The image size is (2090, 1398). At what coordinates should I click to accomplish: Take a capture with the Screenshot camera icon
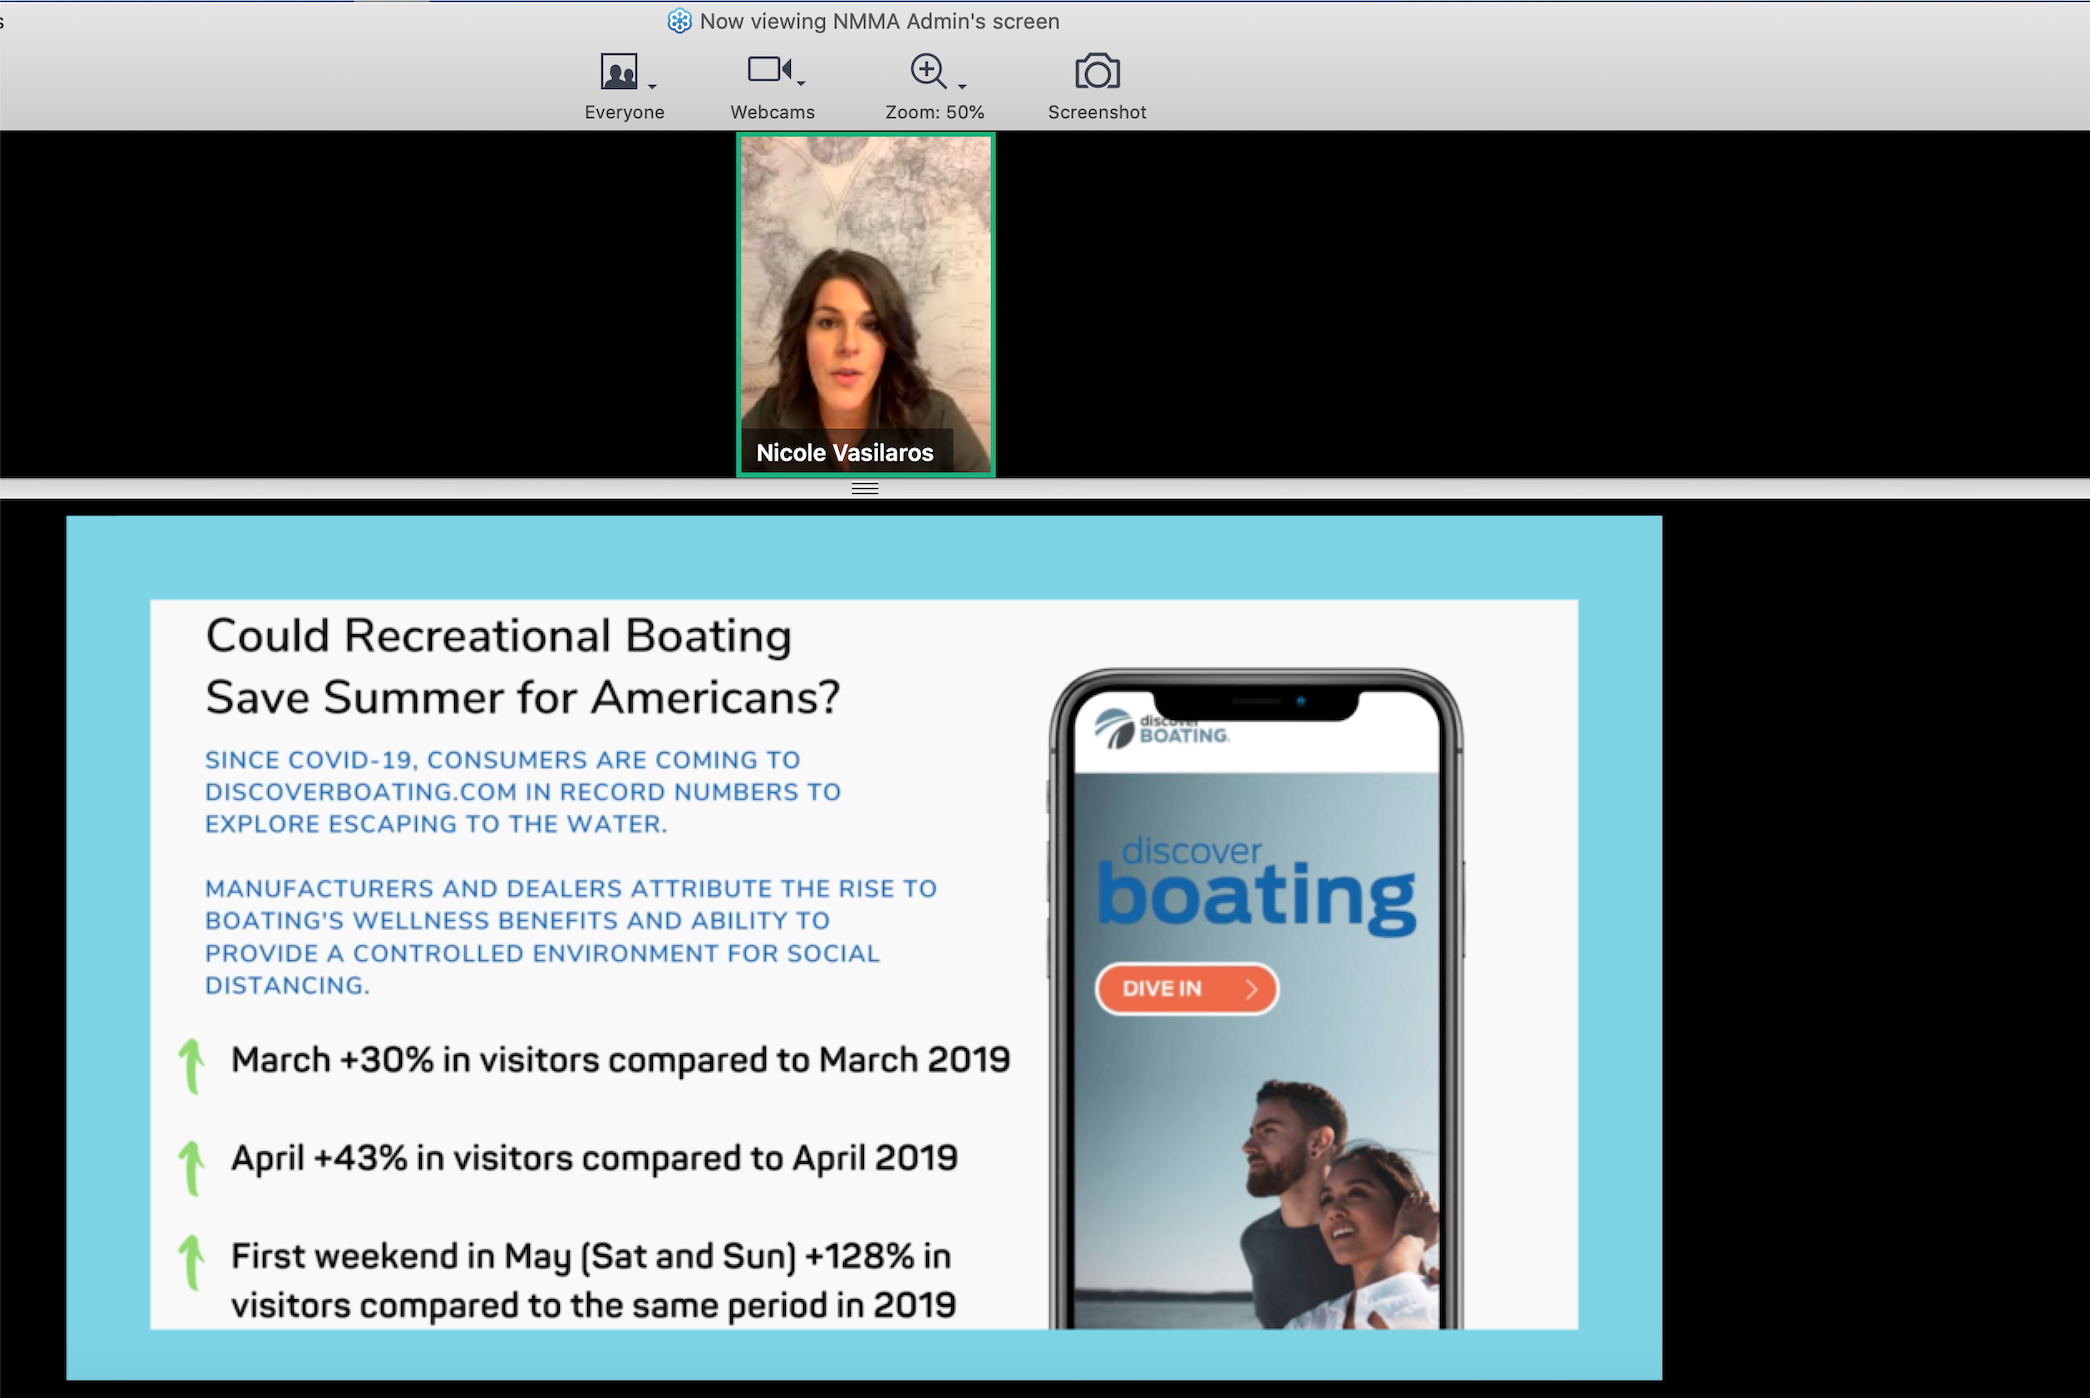[1097, 72]
